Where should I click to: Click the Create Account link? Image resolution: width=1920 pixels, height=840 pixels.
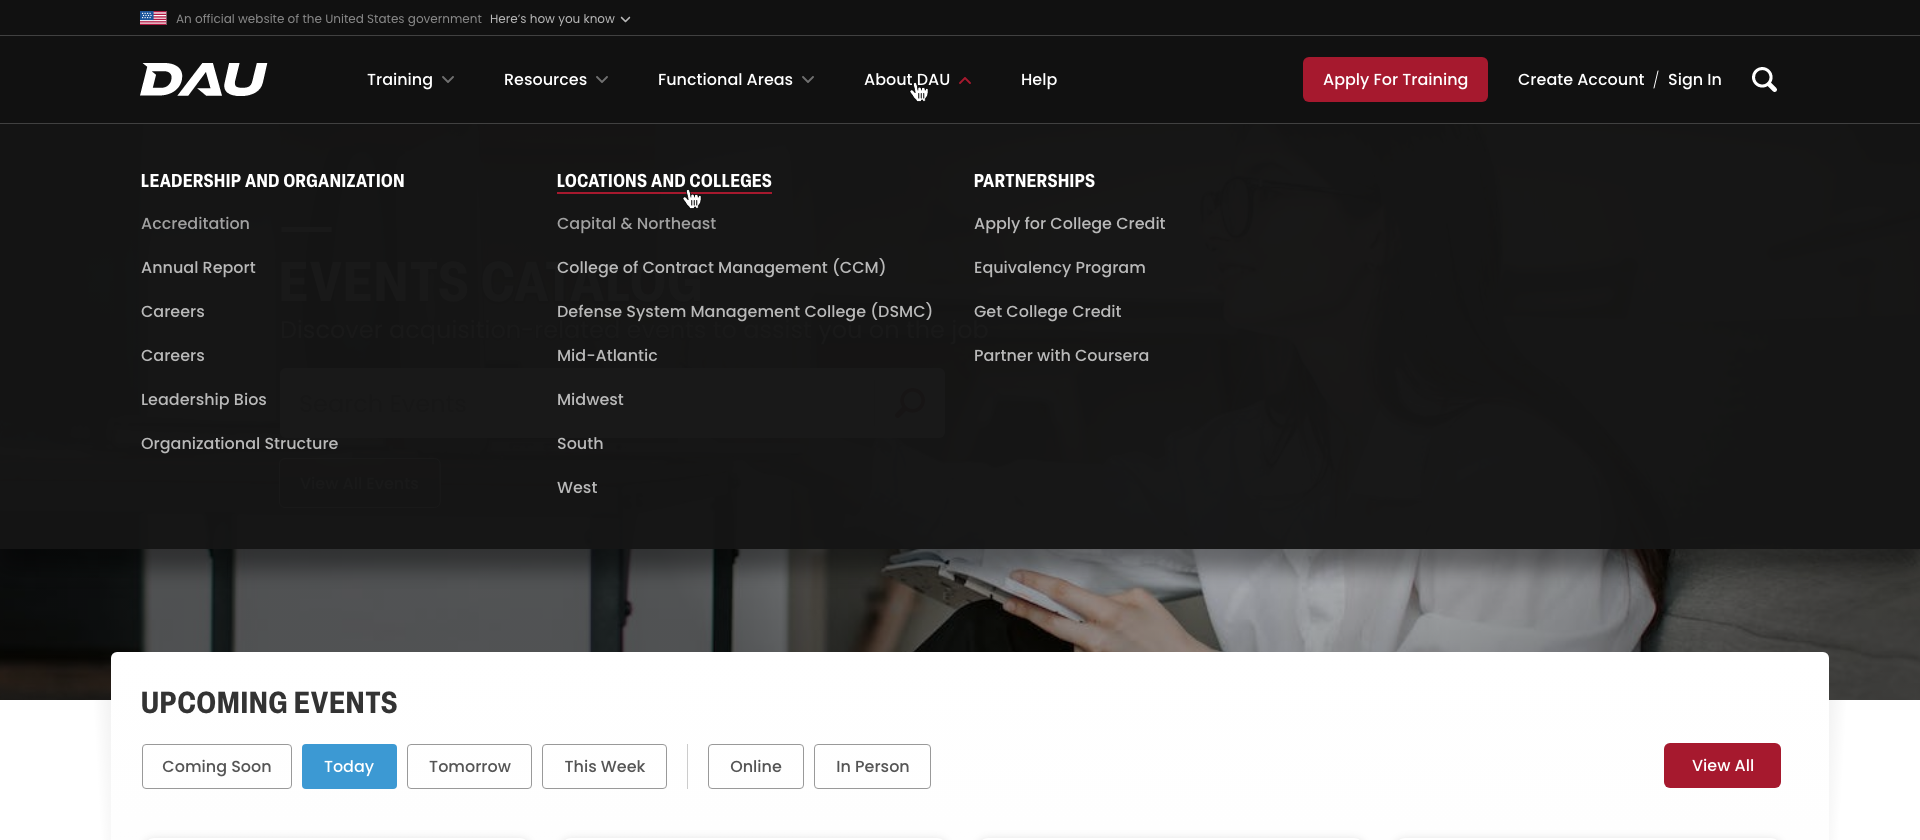1580,79
